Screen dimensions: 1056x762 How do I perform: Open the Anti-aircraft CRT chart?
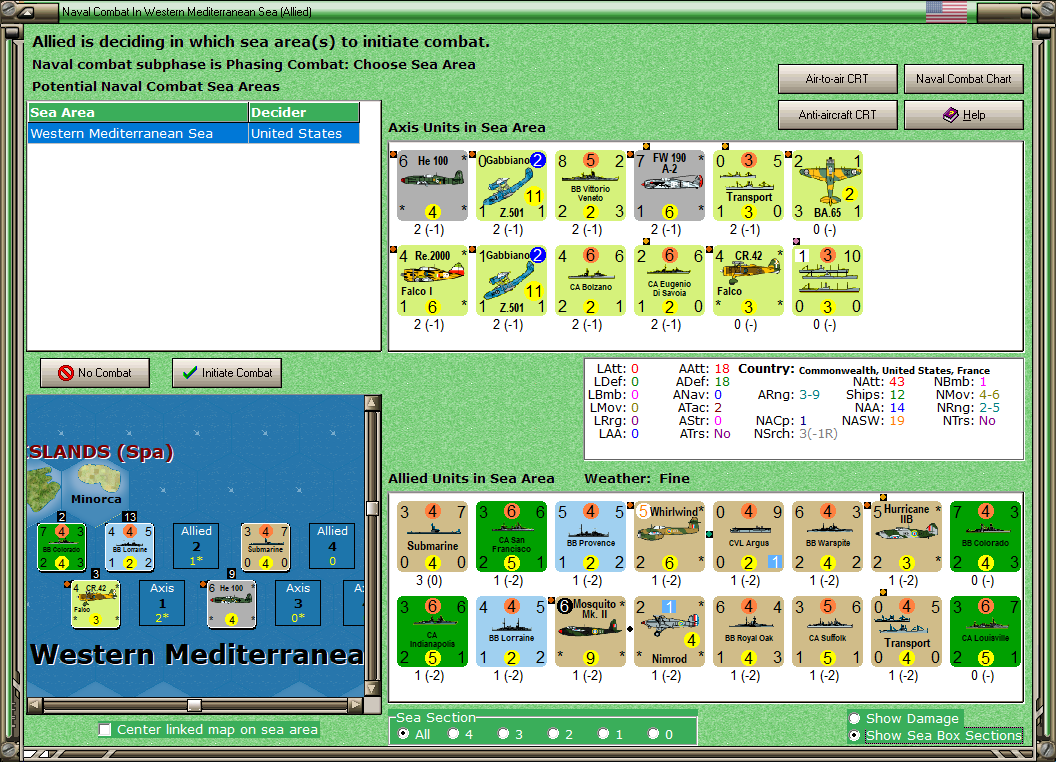[x=837, y=115]
